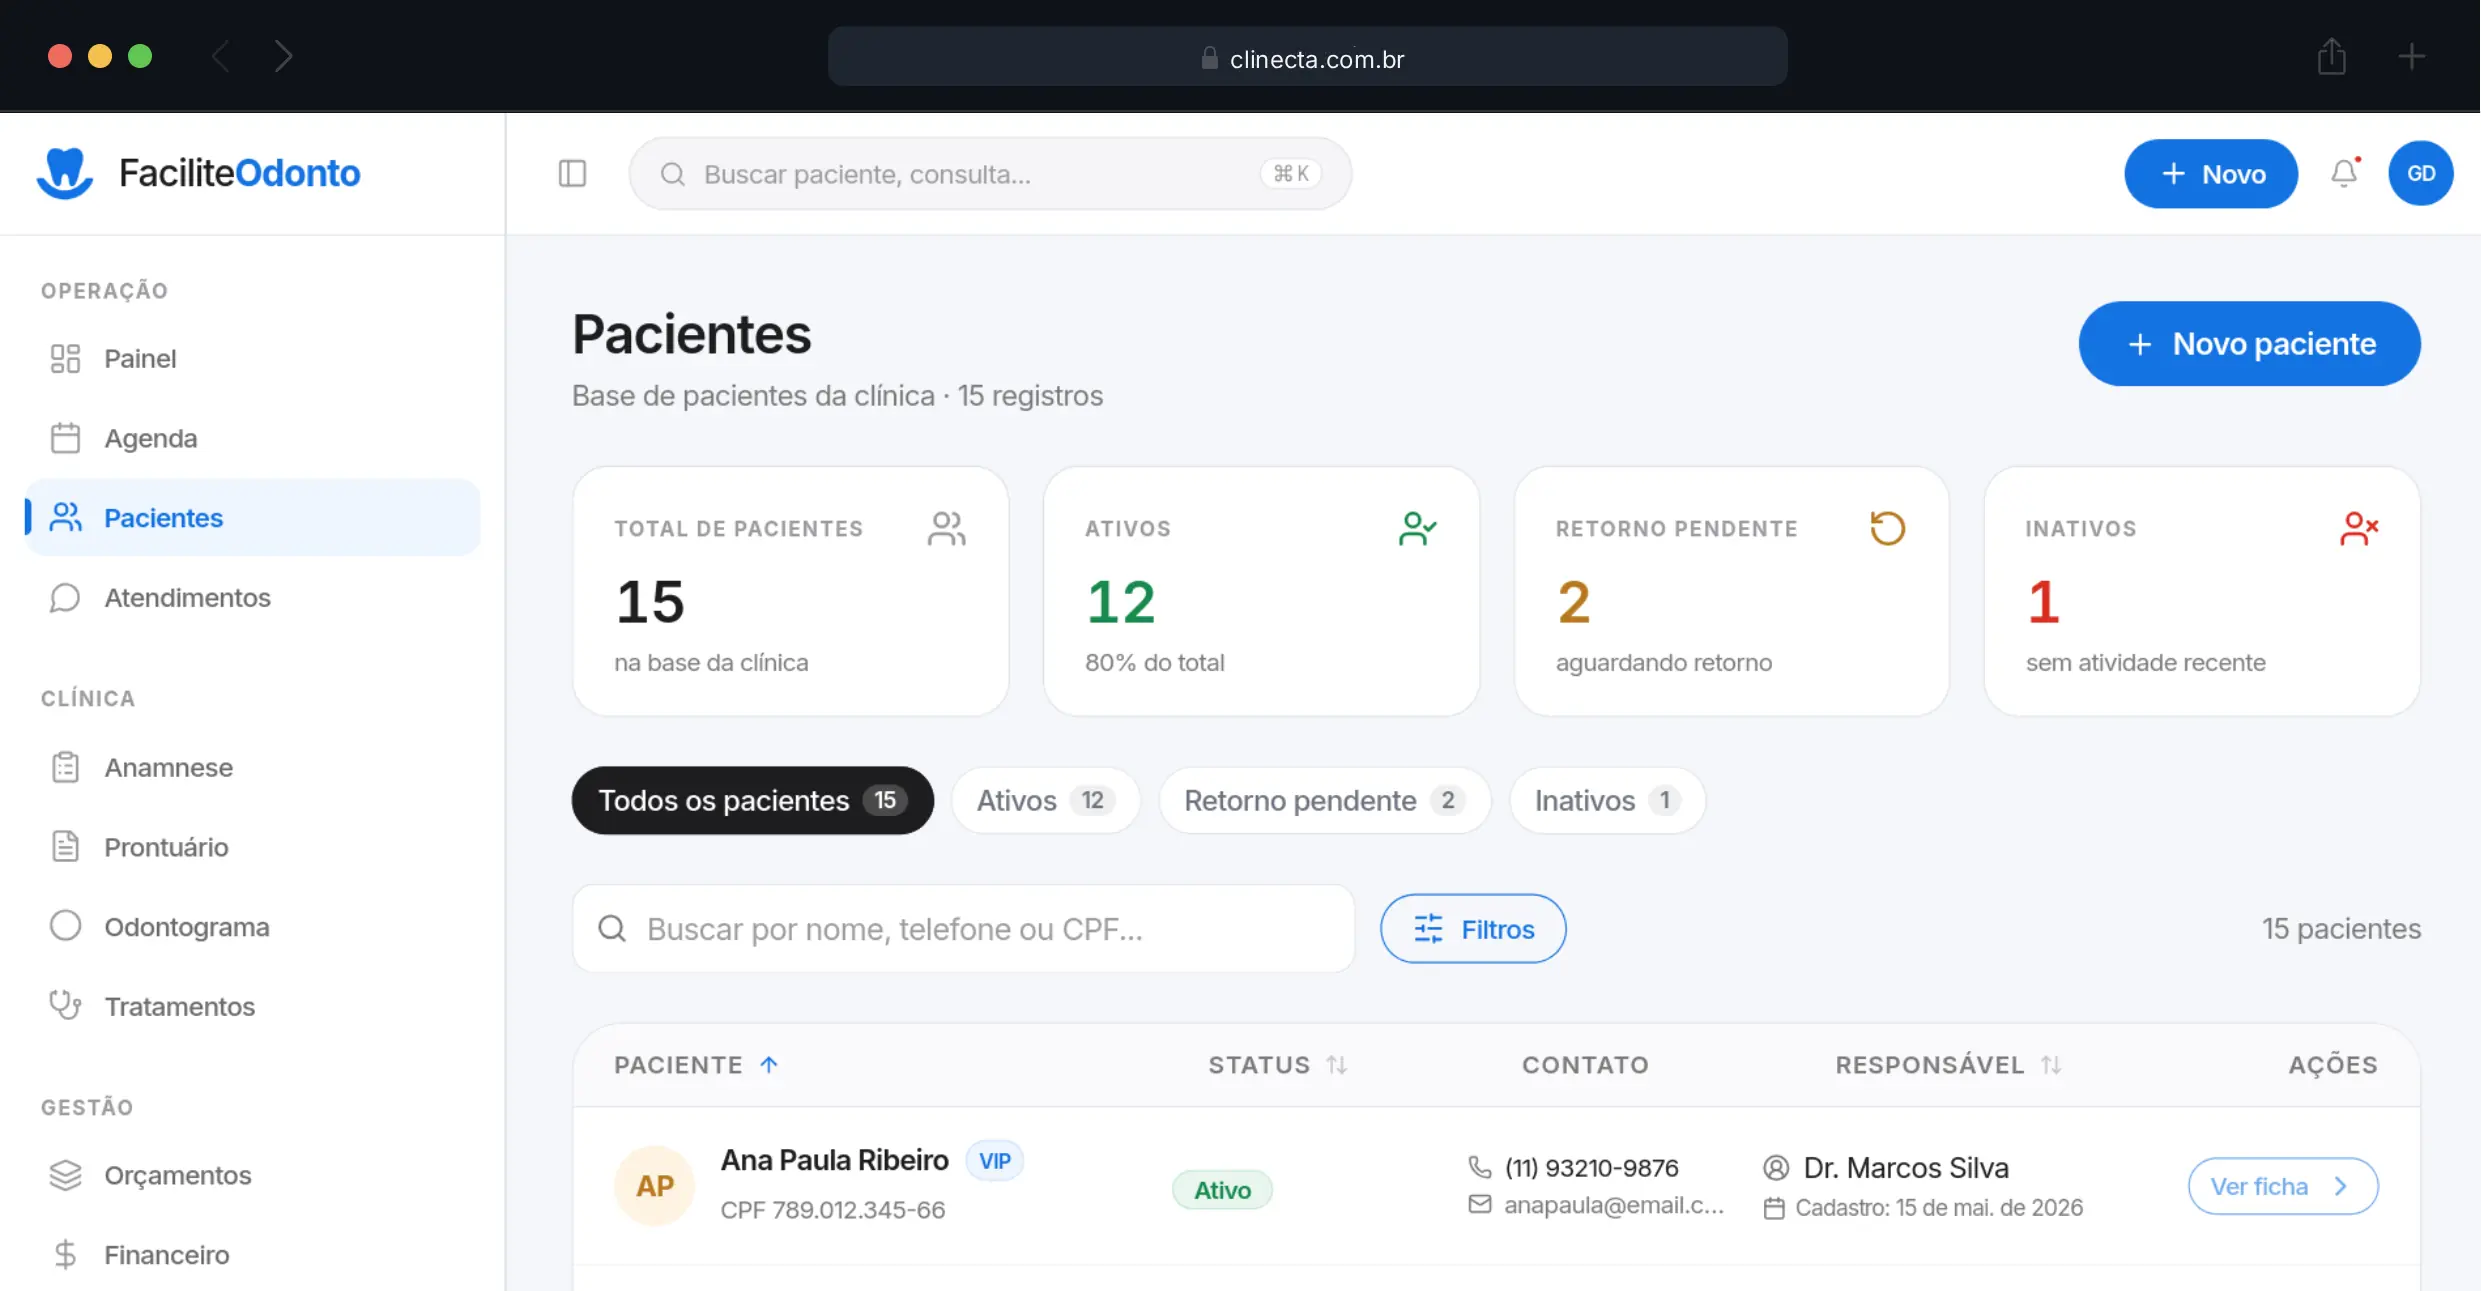
Task: Open Agenda in the sidebar
Action: pos(253,438)
